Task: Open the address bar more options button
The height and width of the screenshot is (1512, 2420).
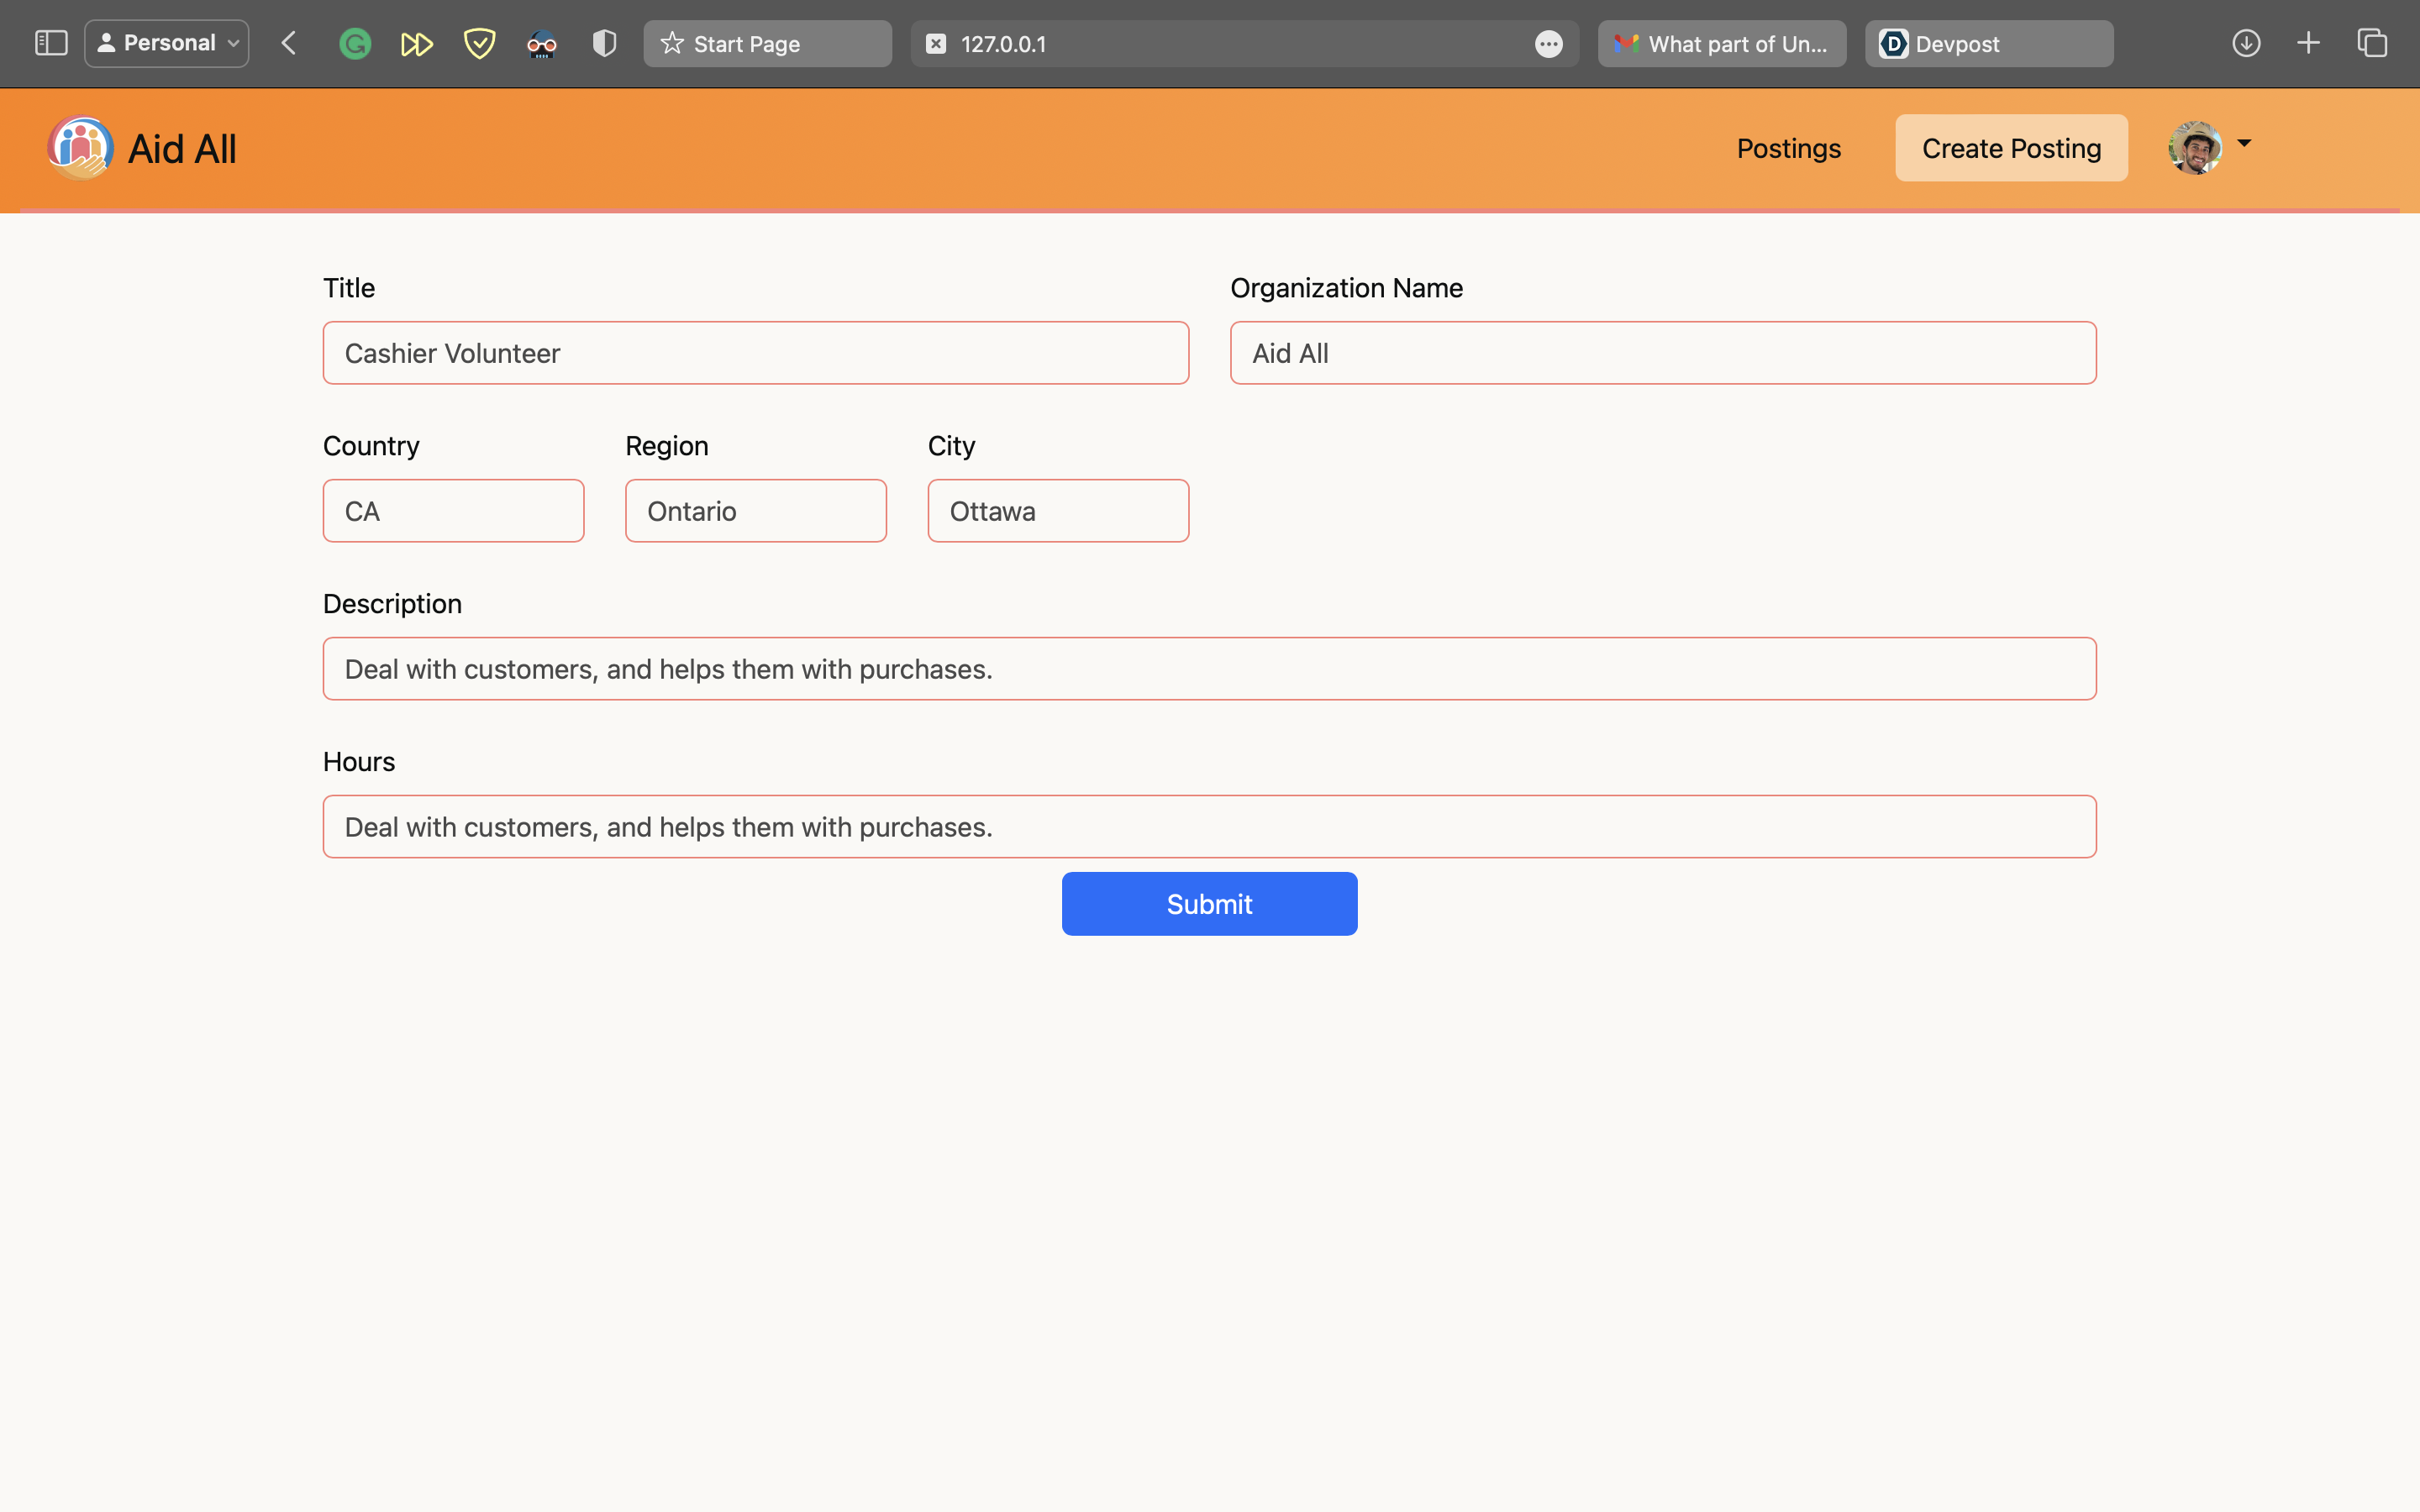Action: pos(1548,44)
